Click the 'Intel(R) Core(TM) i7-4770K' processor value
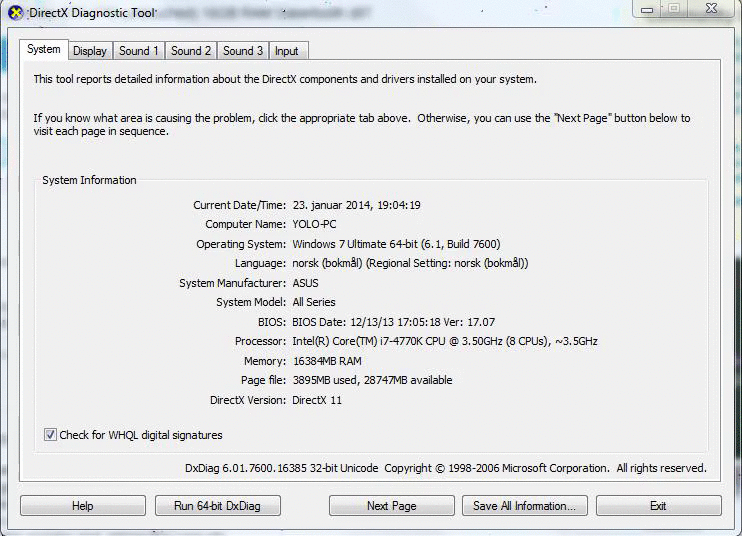The width and height of the screenshot is (742, 536). click(445, 341)
